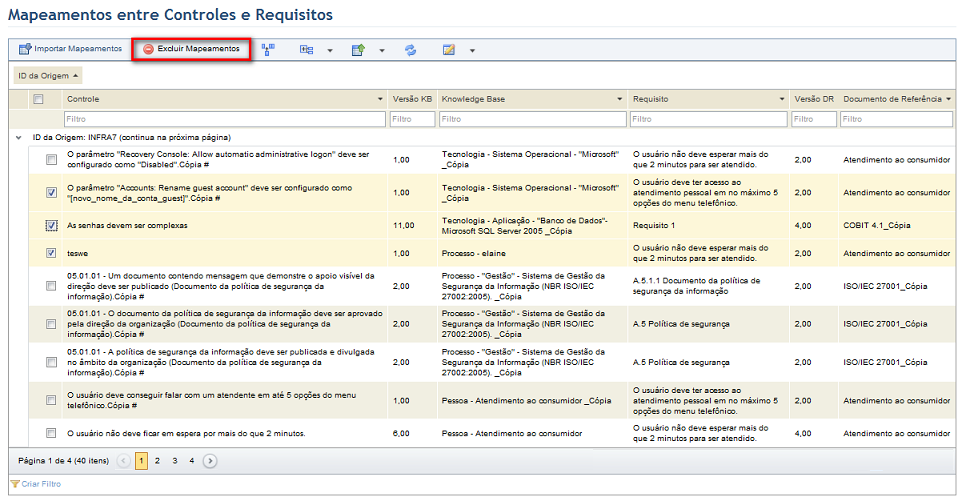
Task: Open dropdown arrow beside export icon
Action: pos(382,50)
